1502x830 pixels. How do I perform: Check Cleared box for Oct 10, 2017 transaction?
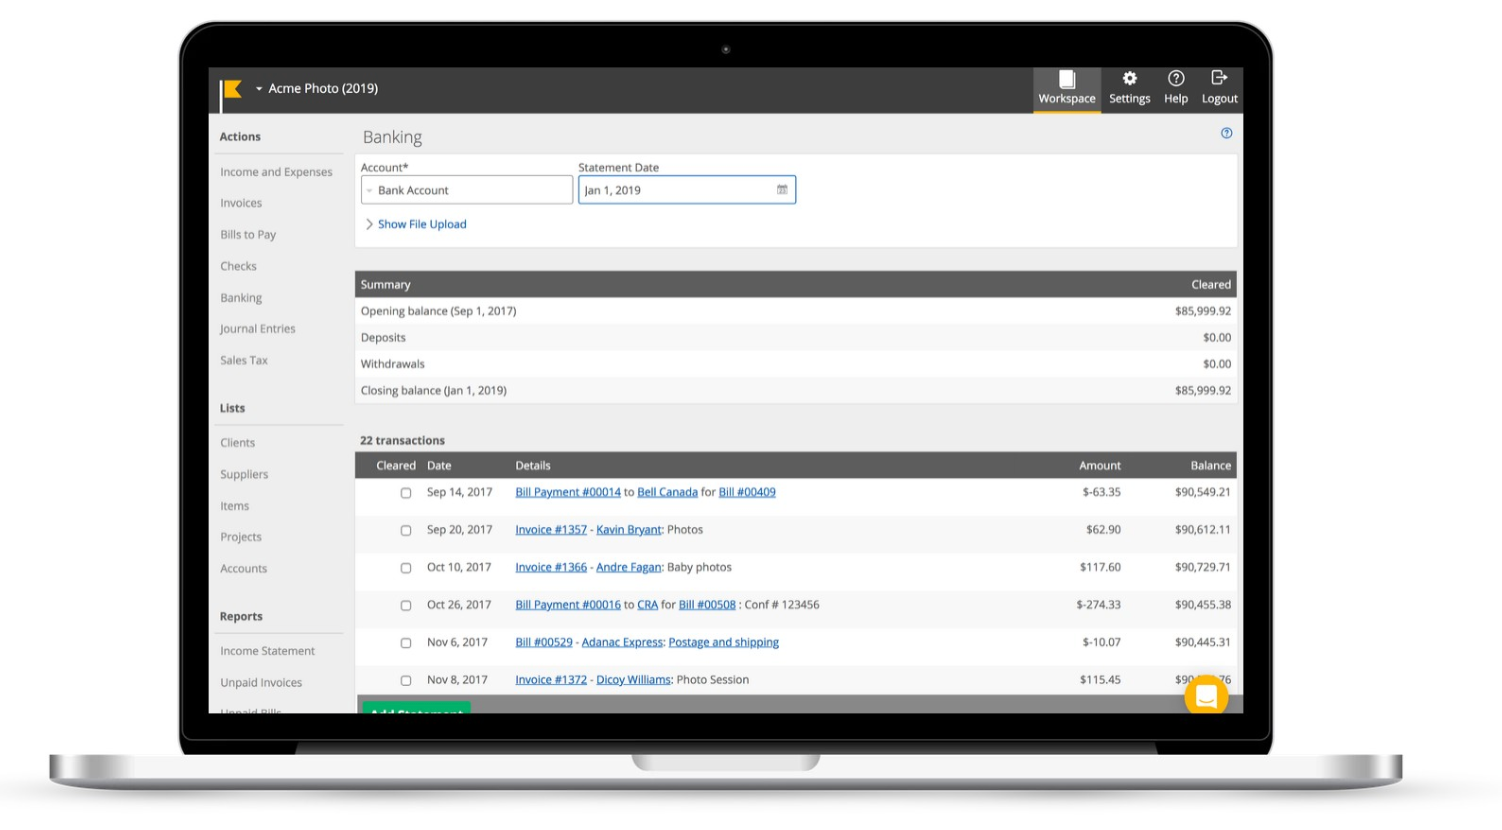[406, 568]
